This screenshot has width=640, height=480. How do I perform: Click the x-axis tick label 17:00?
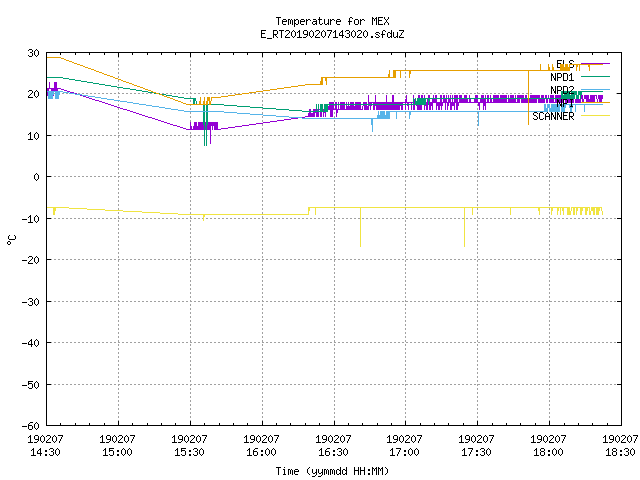404,452
